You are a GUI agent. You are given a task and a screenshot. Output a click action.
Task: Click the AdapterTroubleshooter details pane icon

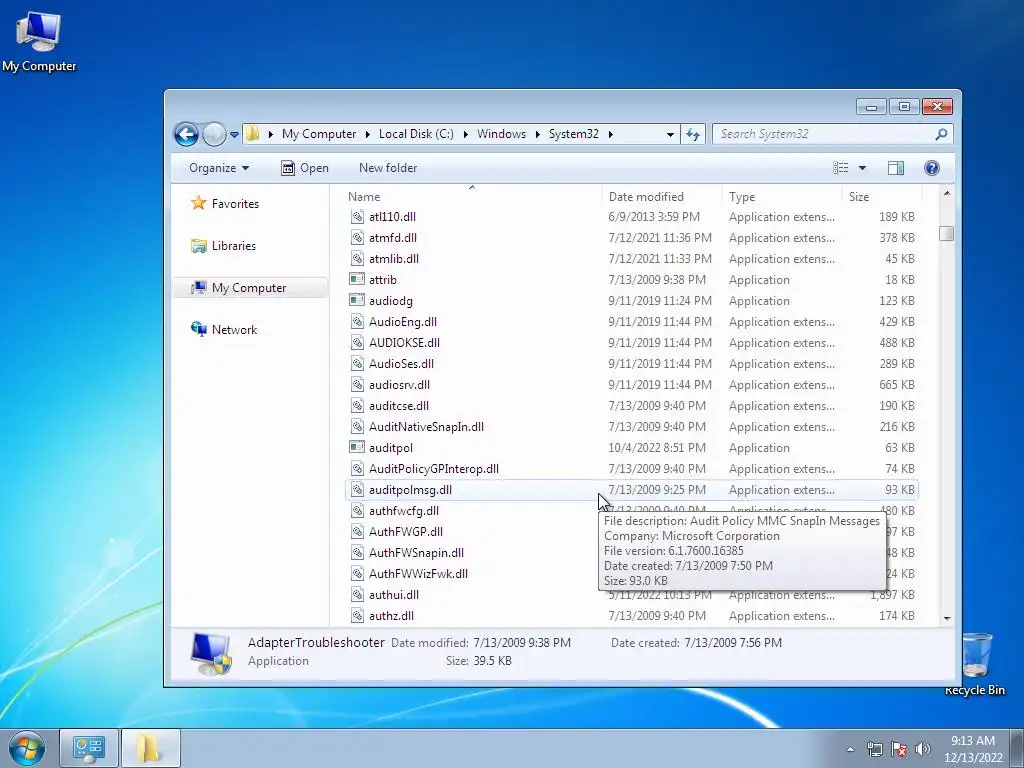coord(210,654)
